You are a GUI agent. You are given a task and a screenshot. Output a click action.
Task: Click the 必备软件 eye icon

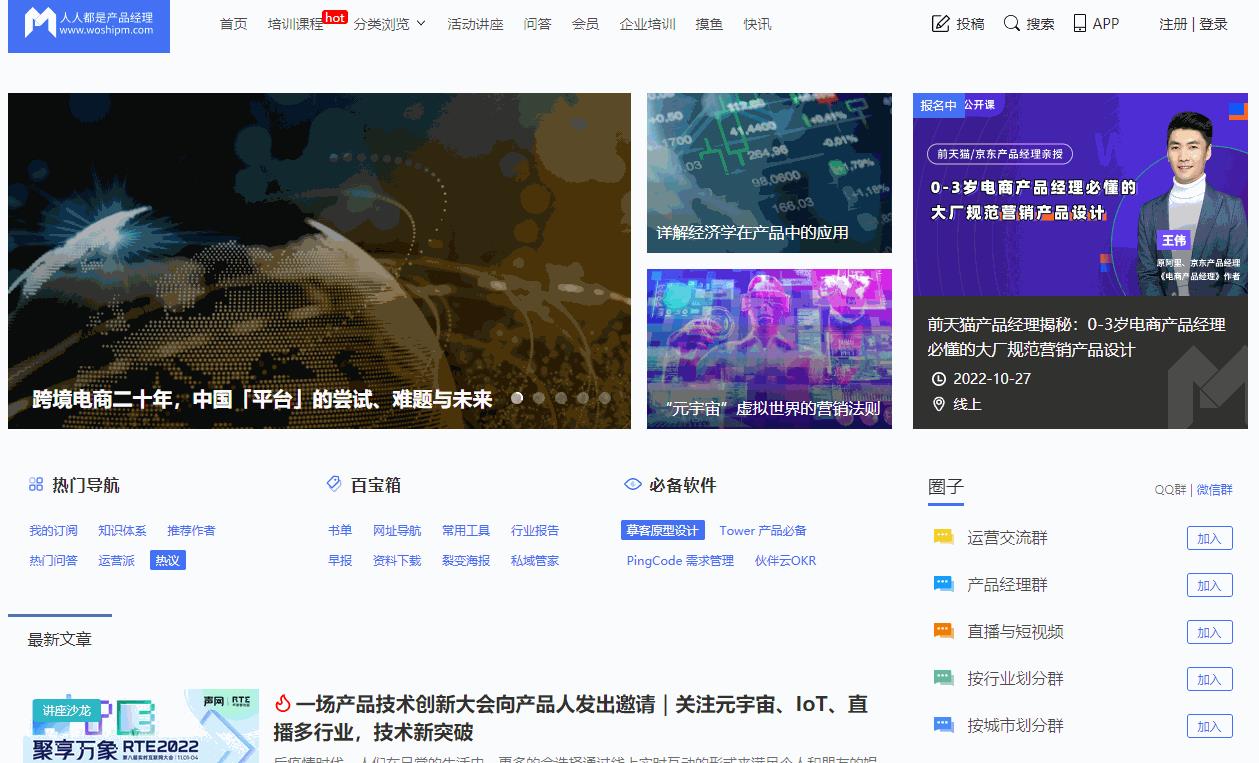[633, 484]
